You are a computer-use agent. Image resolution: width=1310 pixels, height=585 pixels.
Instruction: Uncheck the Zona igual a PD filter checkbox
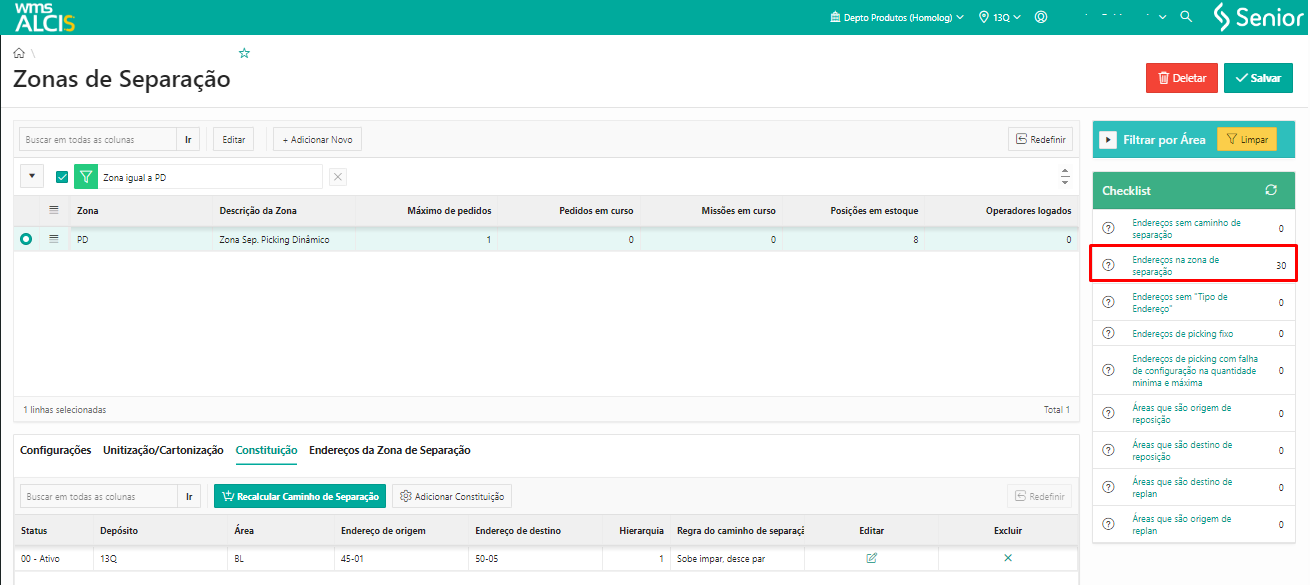click(x=62, y=177)
